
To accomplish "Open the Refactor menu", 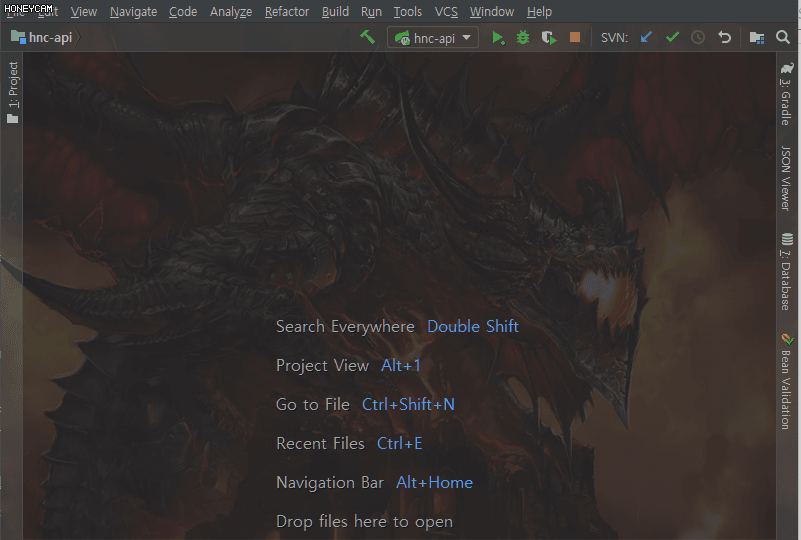I will tap(287, 12).
